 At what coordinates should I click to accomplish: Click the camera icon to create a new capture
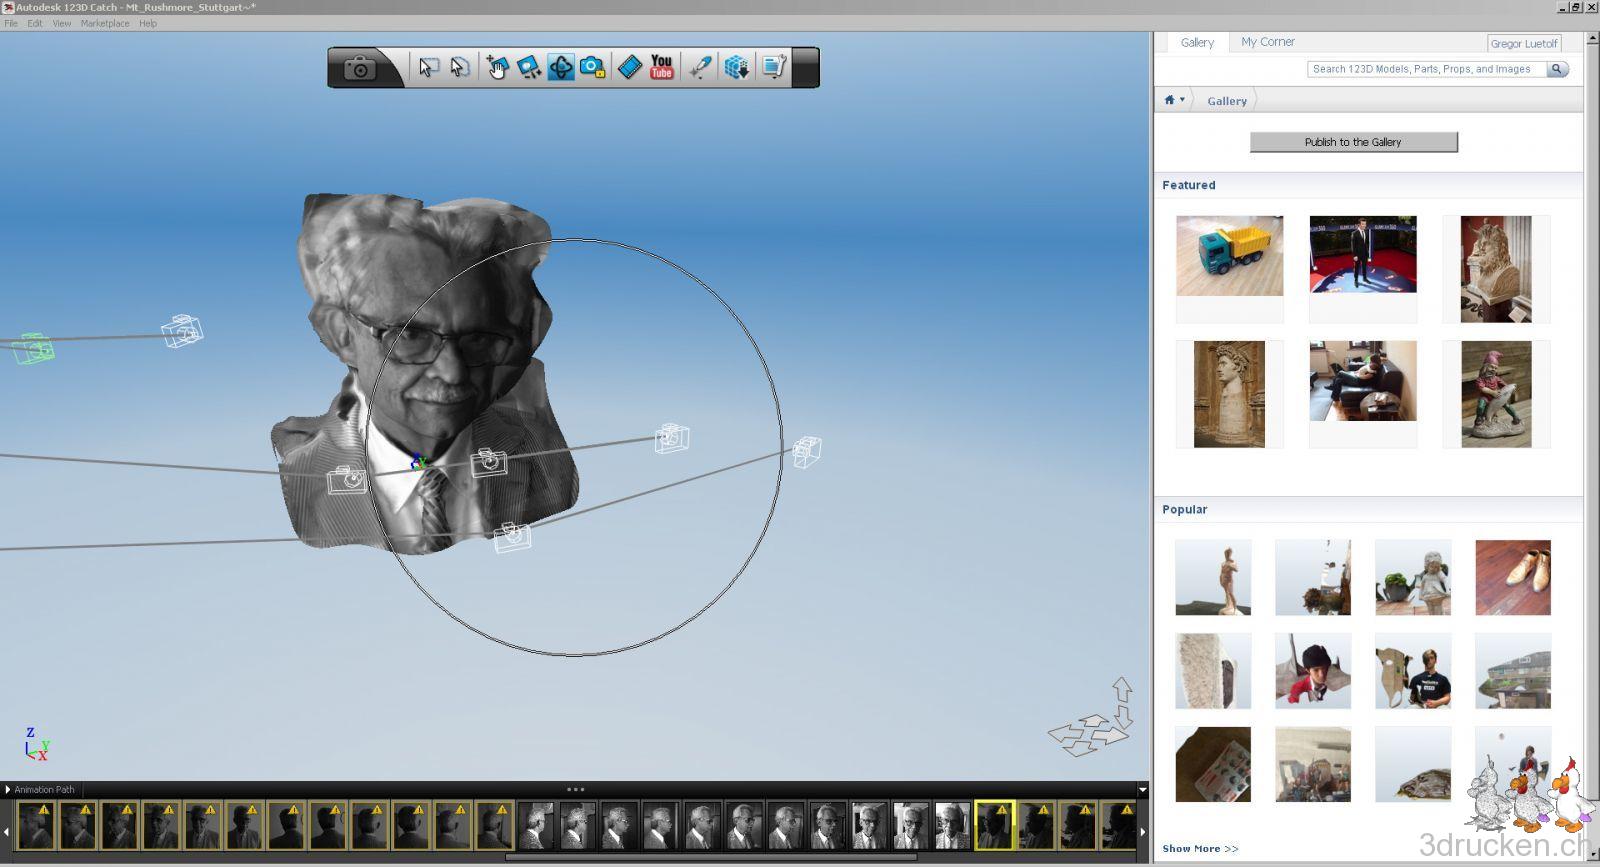360,68
